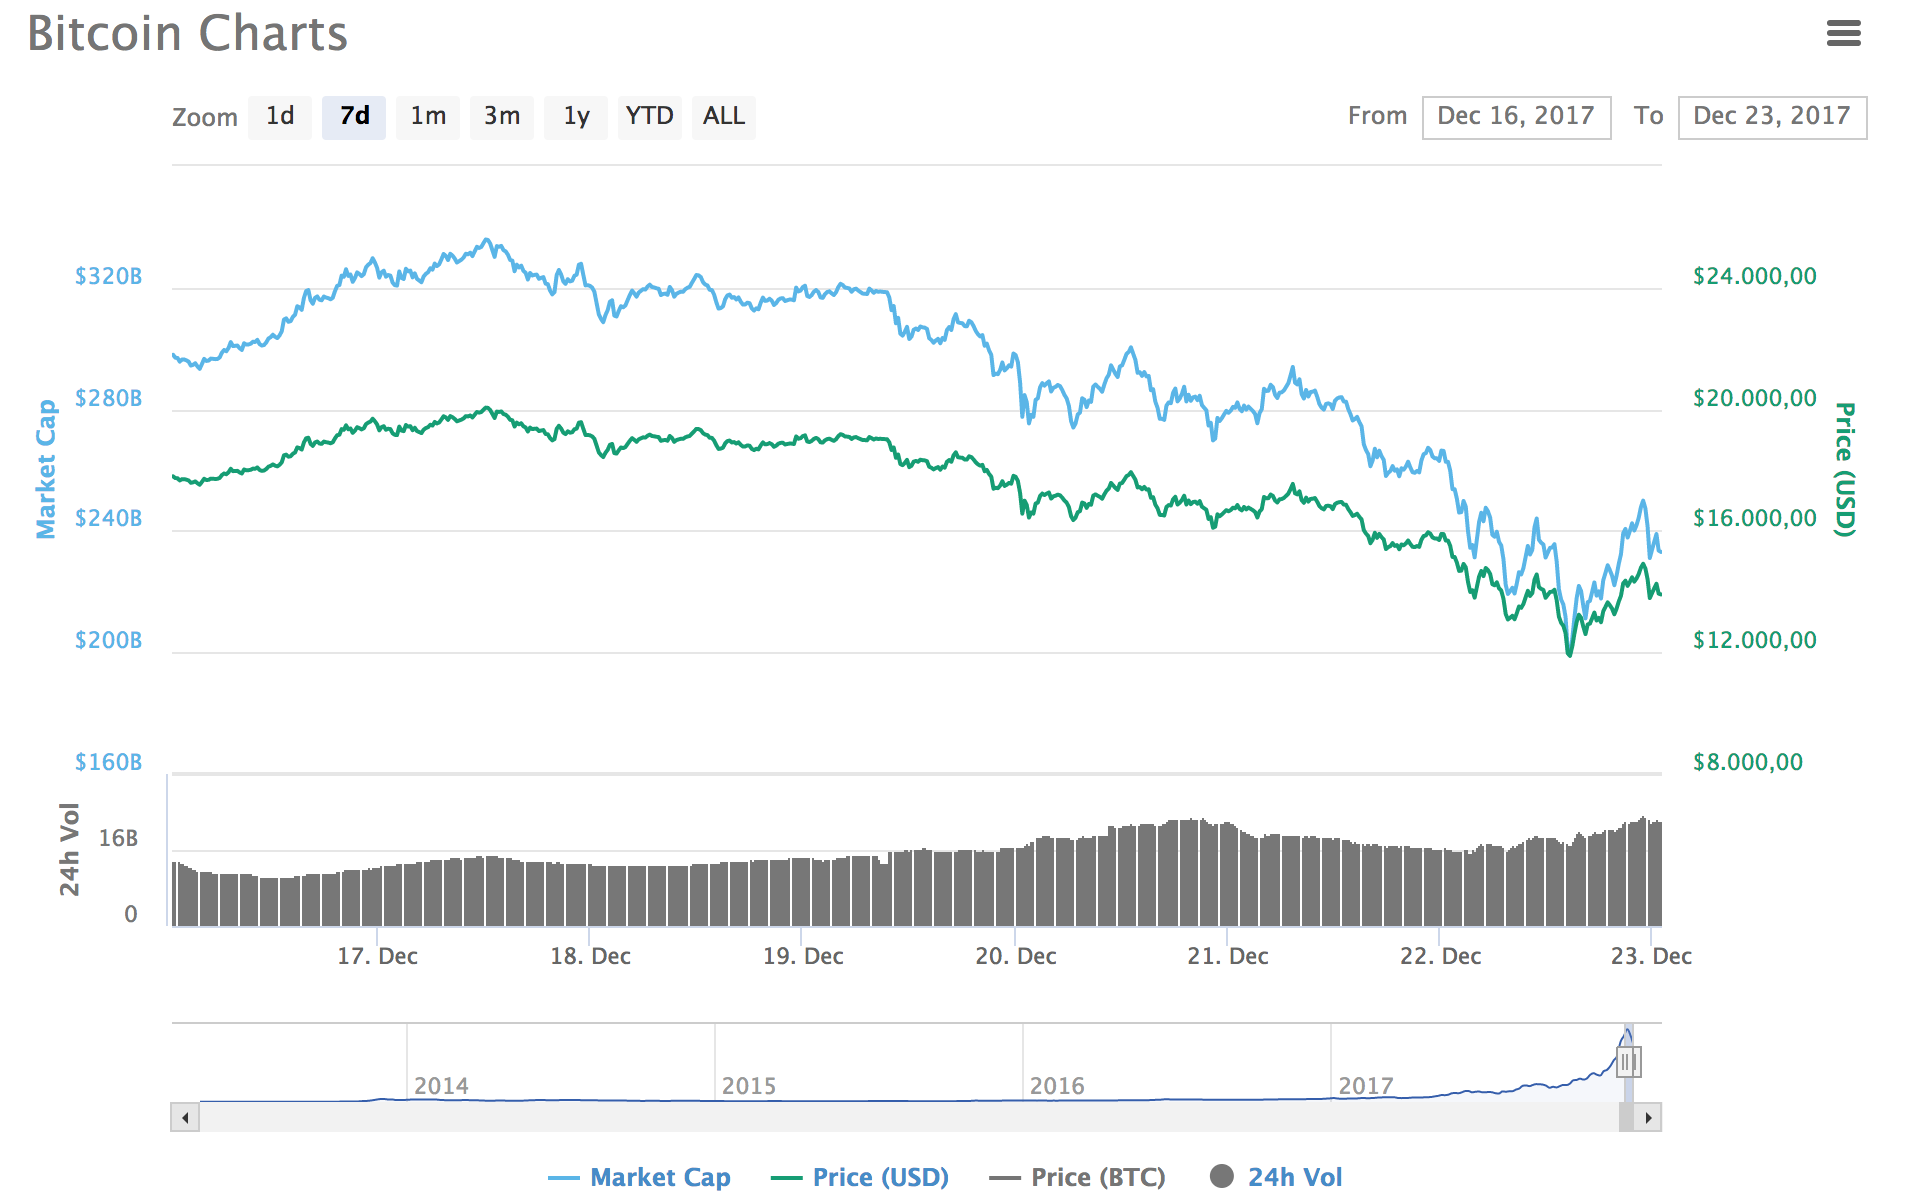Image resolution: width=1912 pixels, height=1200 pixels.
Task: Click navigator scroll left arrow
Action: pos(185,1117)
